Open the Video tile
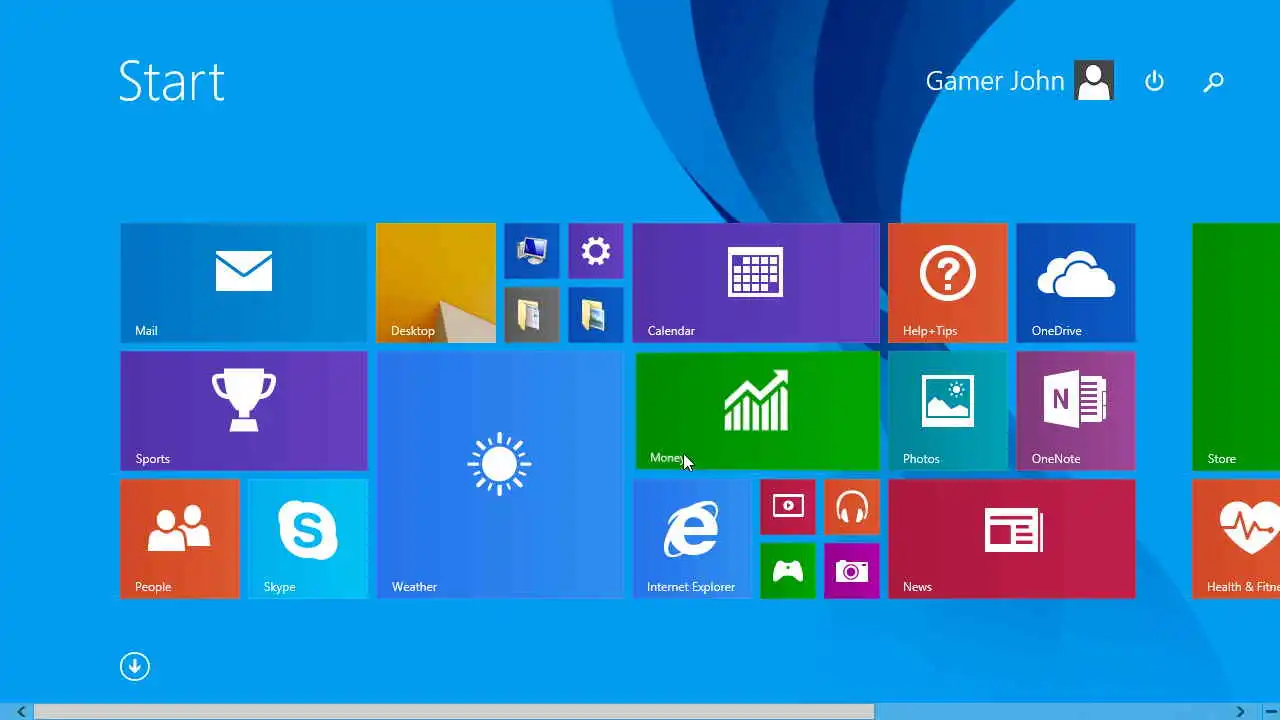 (788, 507)
